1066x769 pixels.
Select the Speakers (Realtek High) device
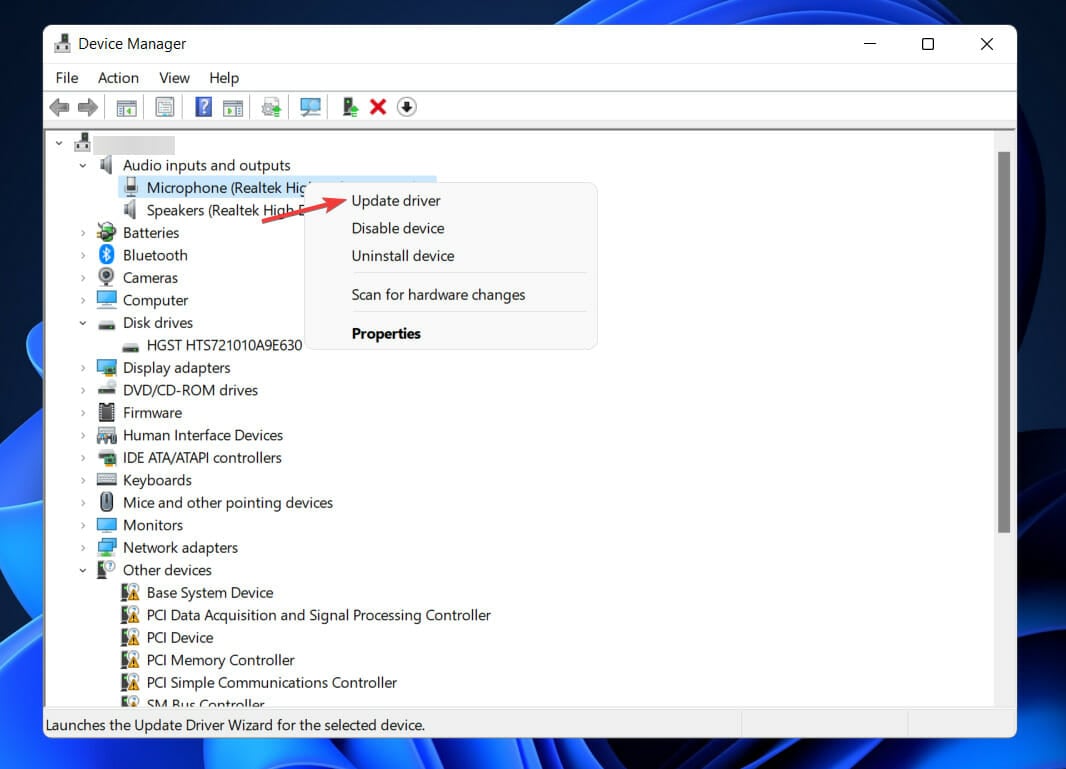(x=225, y=210)
